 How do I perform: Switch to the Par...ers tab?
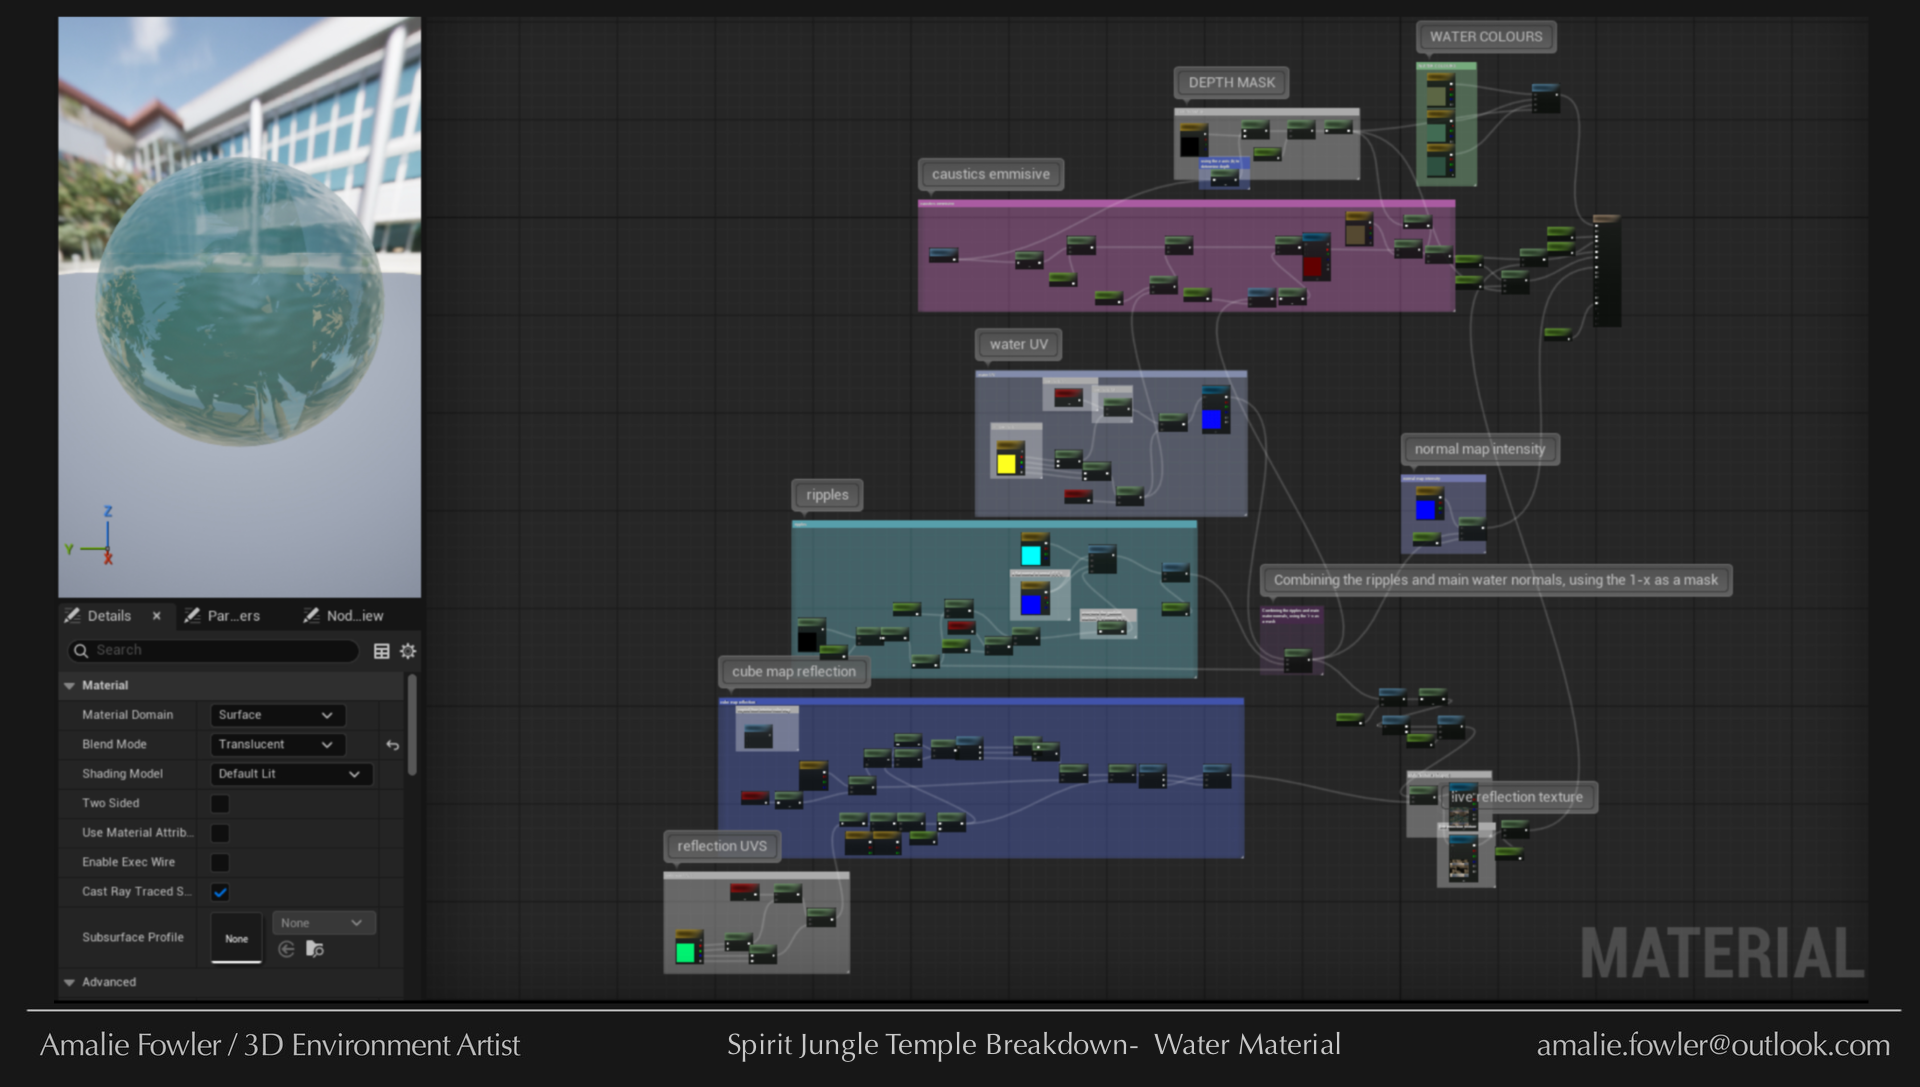(x=234, y=616)
